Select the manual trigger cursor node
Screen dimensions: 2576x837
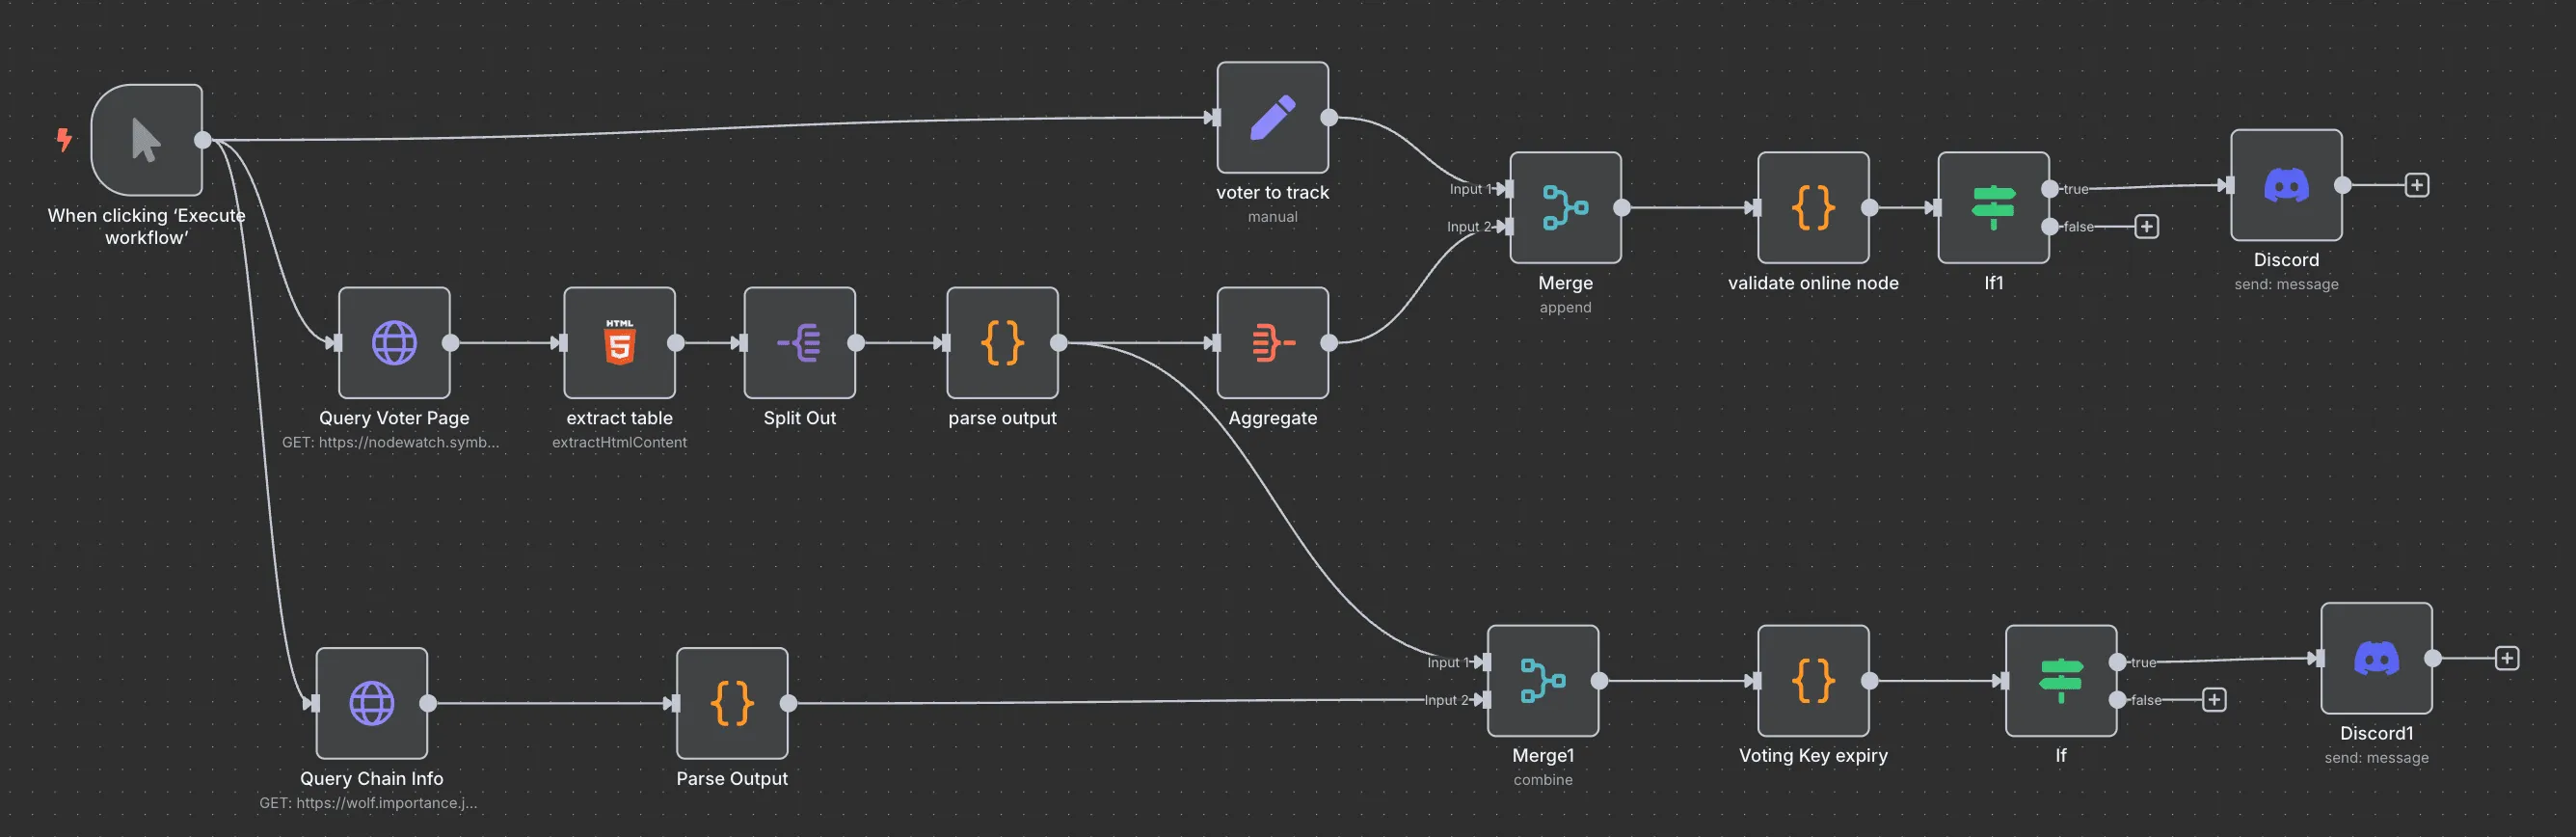(146, 140)
